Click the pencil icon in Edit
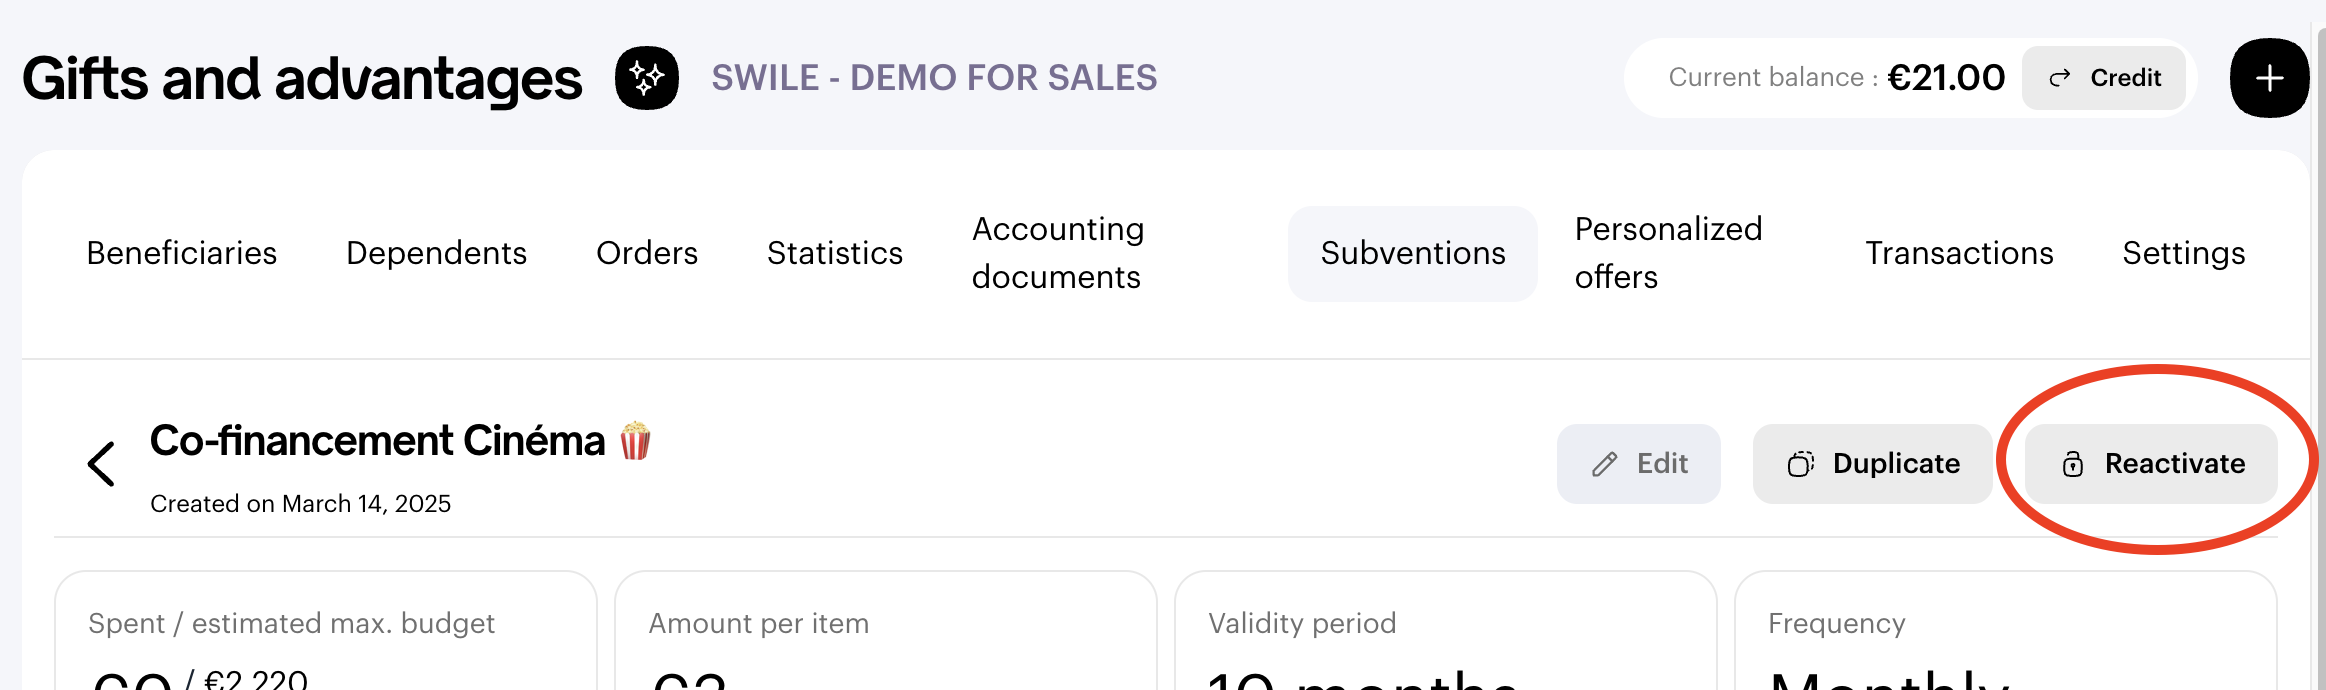 [1604, 464]
